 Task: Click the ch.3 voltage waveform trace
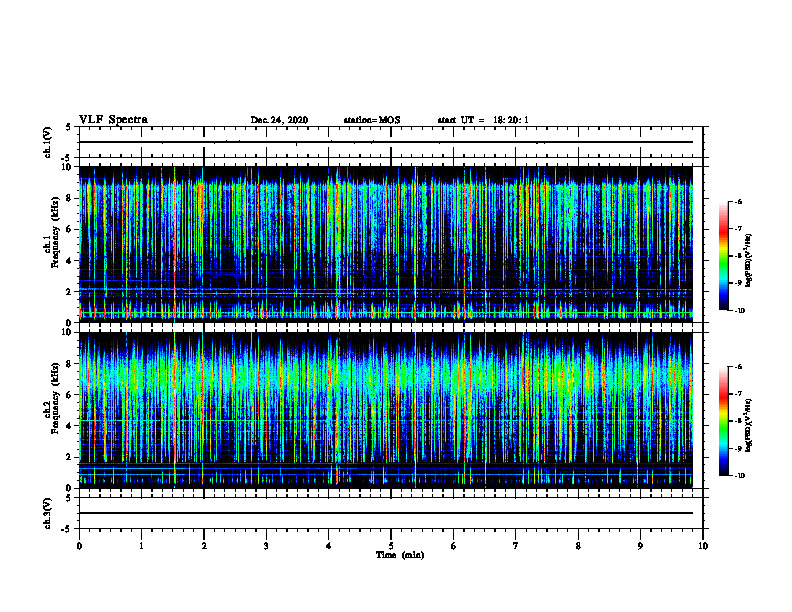[x=386, y=513]
